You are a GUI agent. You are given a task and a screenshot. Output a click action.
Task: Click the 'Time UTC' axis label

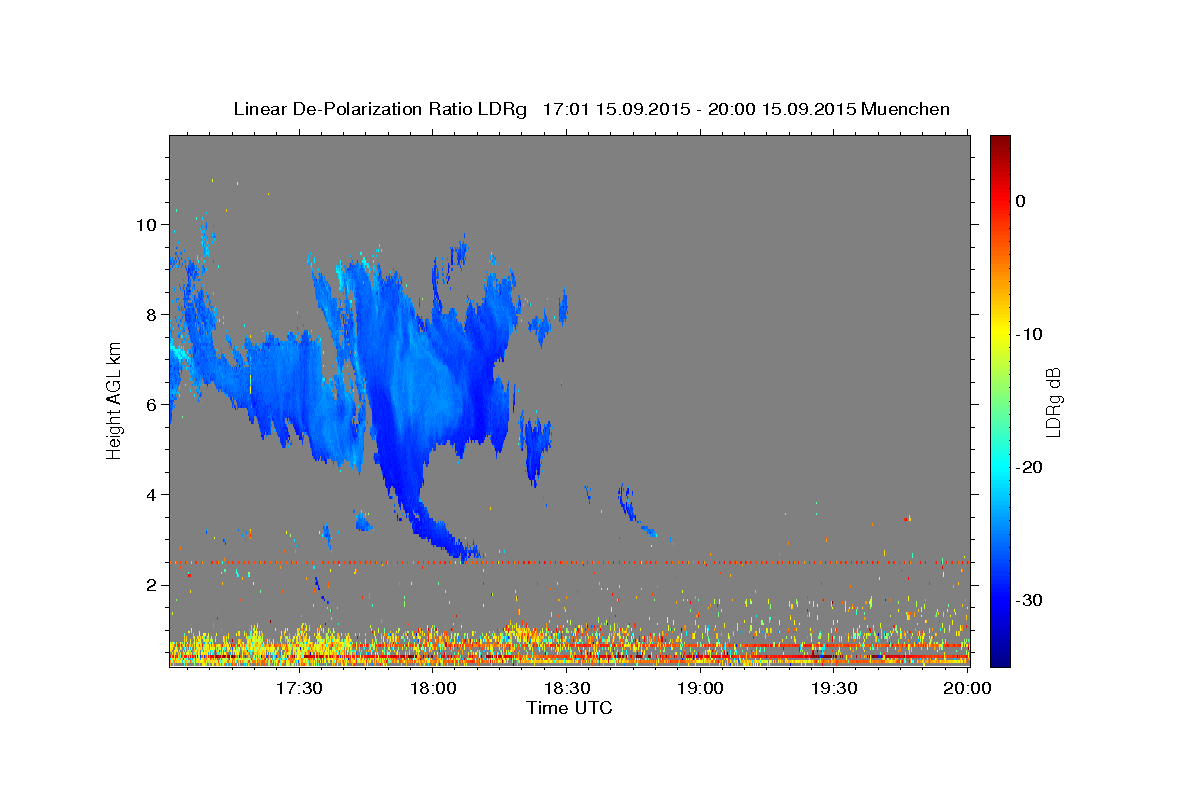point(569,708)
